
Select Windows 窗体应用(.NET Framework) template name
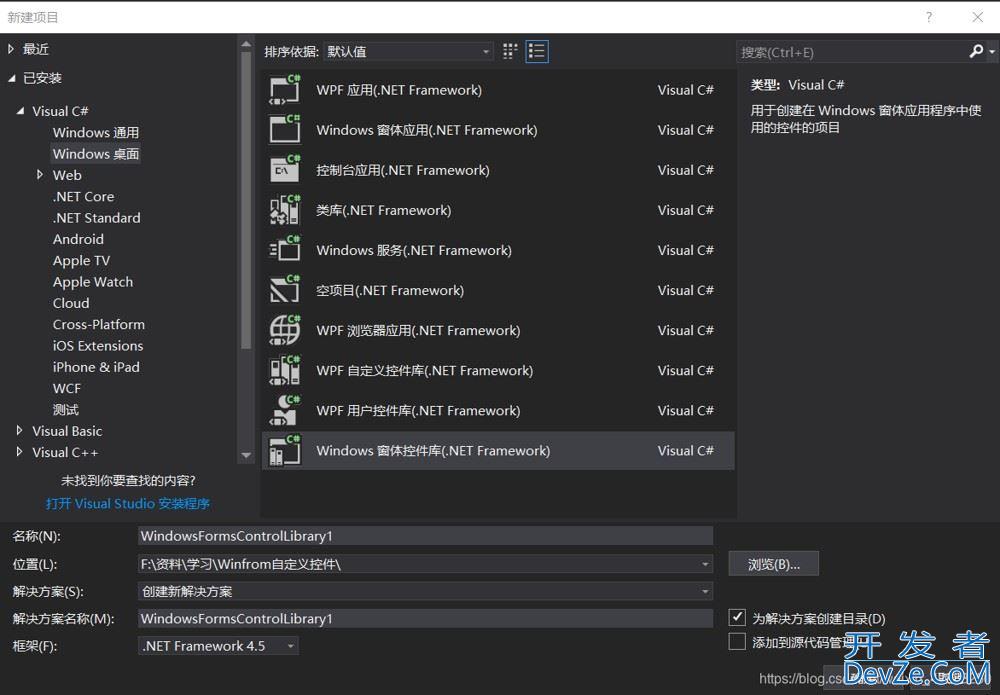click(x=427, y=130)
